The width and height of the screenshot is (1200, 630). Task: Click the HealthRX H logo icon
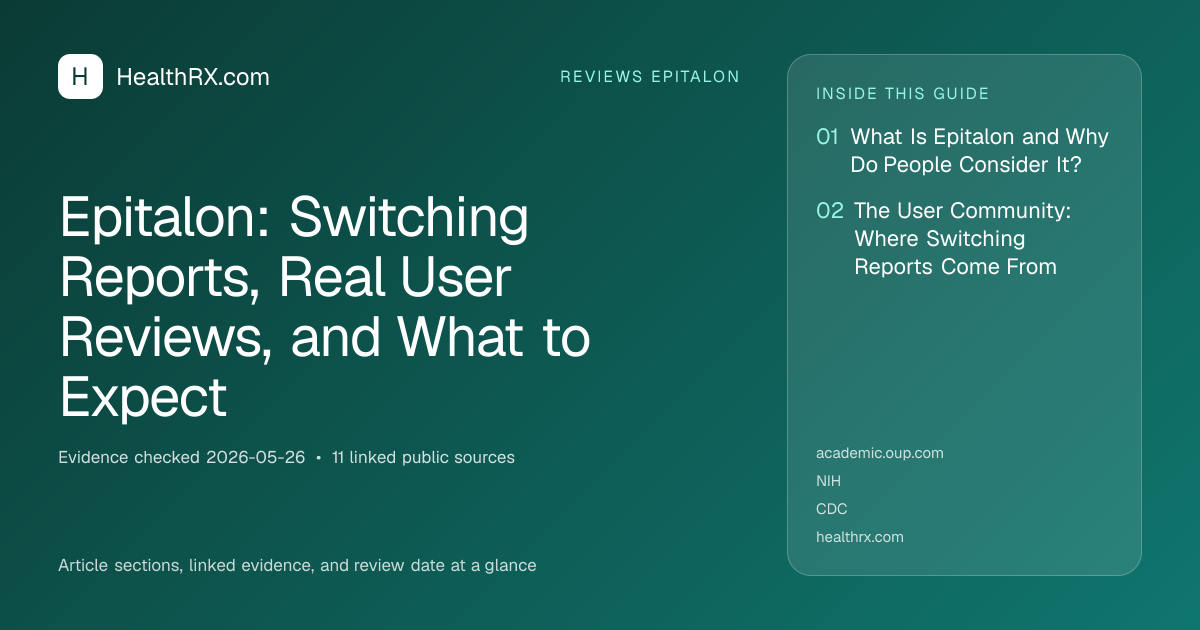click(x=80, y=76)
